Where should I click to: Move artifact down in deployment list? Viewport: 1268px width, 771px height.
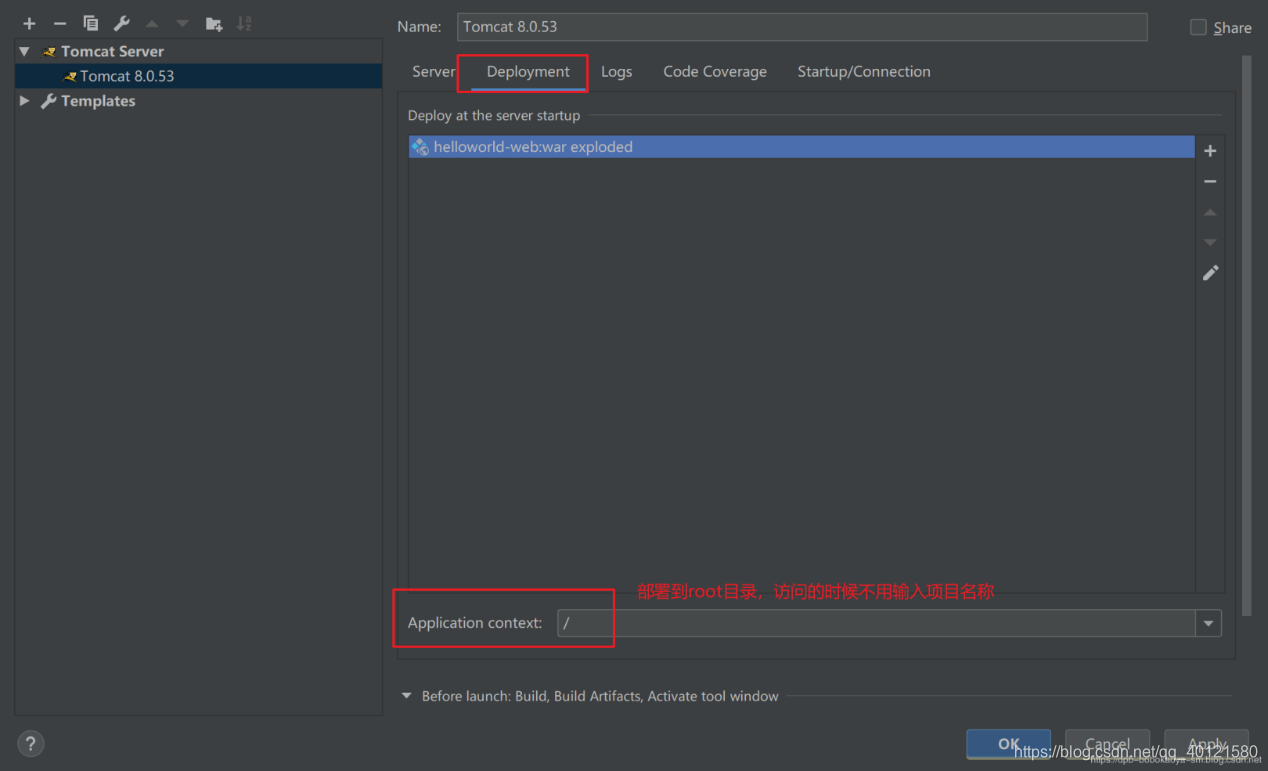tap(1210, 242)
